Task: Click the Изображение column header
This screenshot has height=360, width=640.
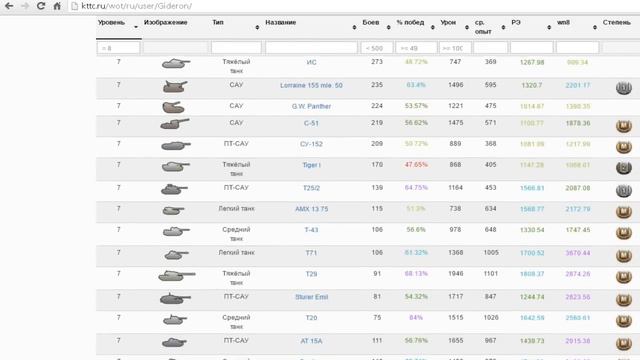Action: click(166, 22)
